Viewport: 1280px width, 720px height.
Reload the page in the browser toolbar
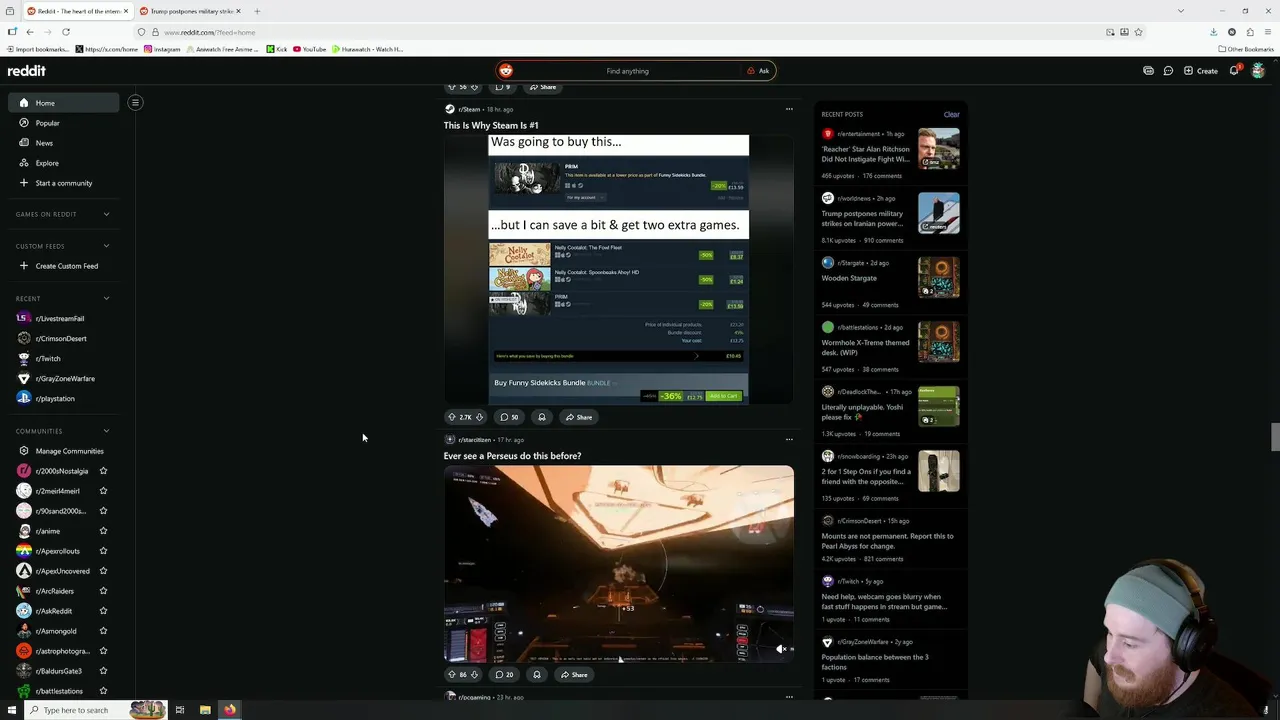66,32
